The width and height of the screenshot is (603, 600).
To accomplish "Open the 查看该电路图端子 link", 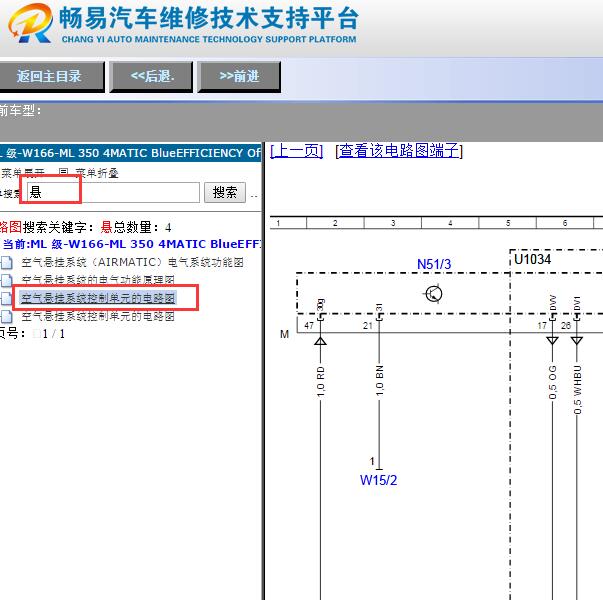I will [399, 150].
